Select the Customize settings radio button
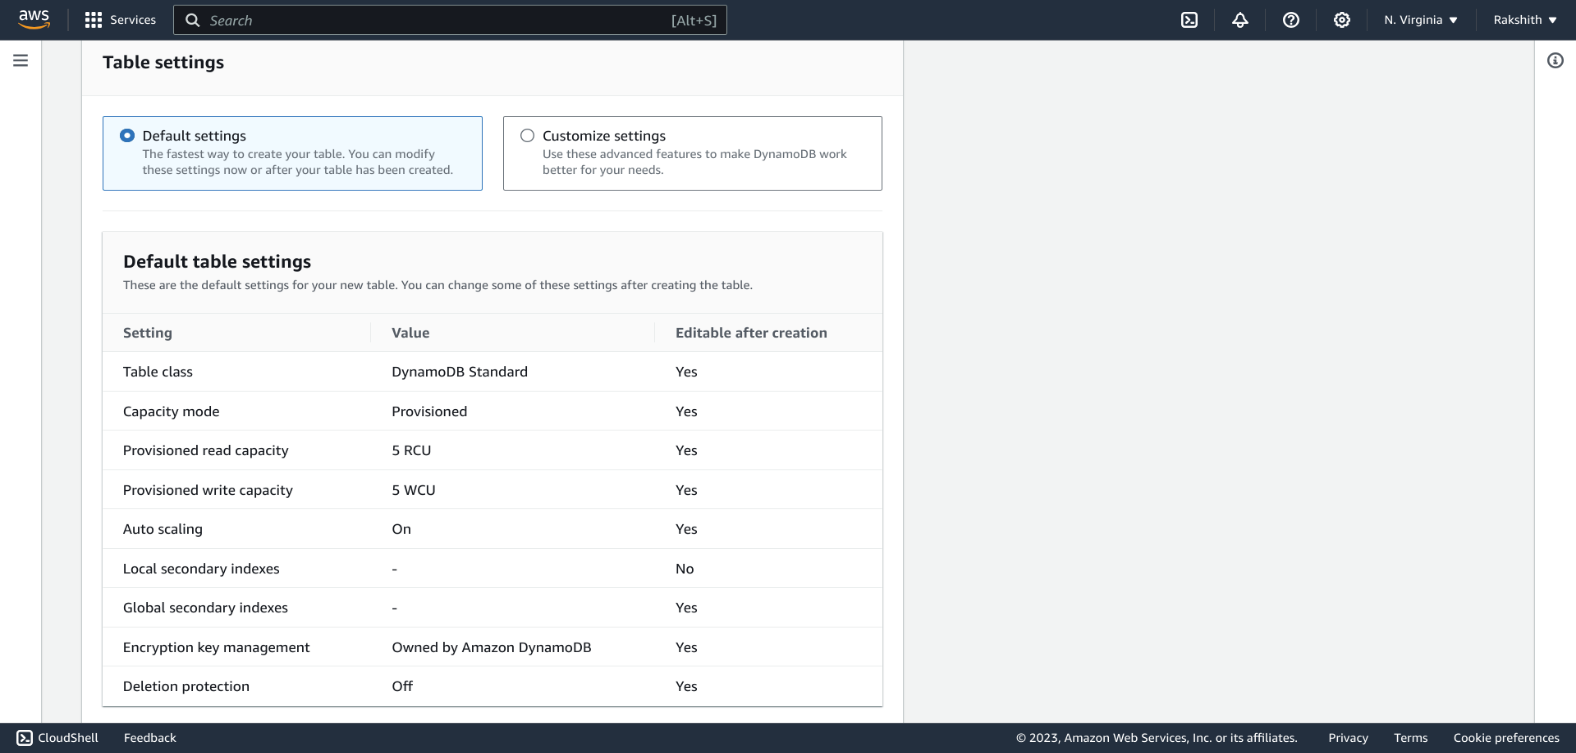Screen dimensions: 1576x753 [527, 135]
